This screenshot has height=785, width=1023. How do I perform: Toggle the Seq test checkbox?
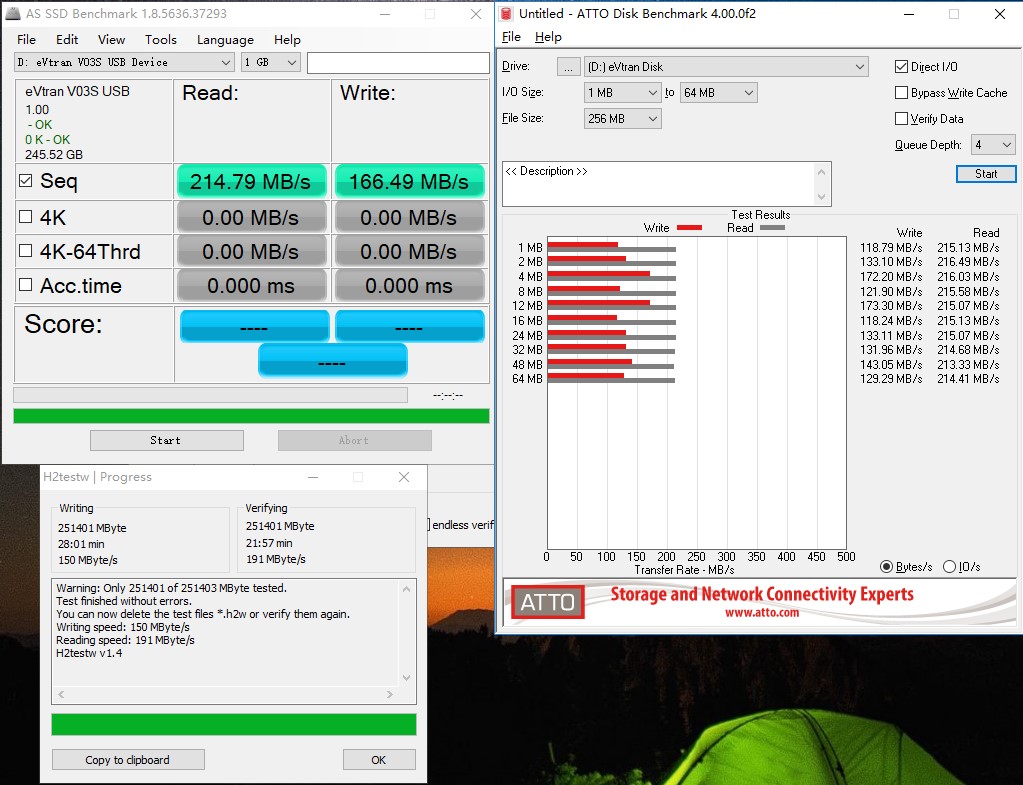(25, 181)
